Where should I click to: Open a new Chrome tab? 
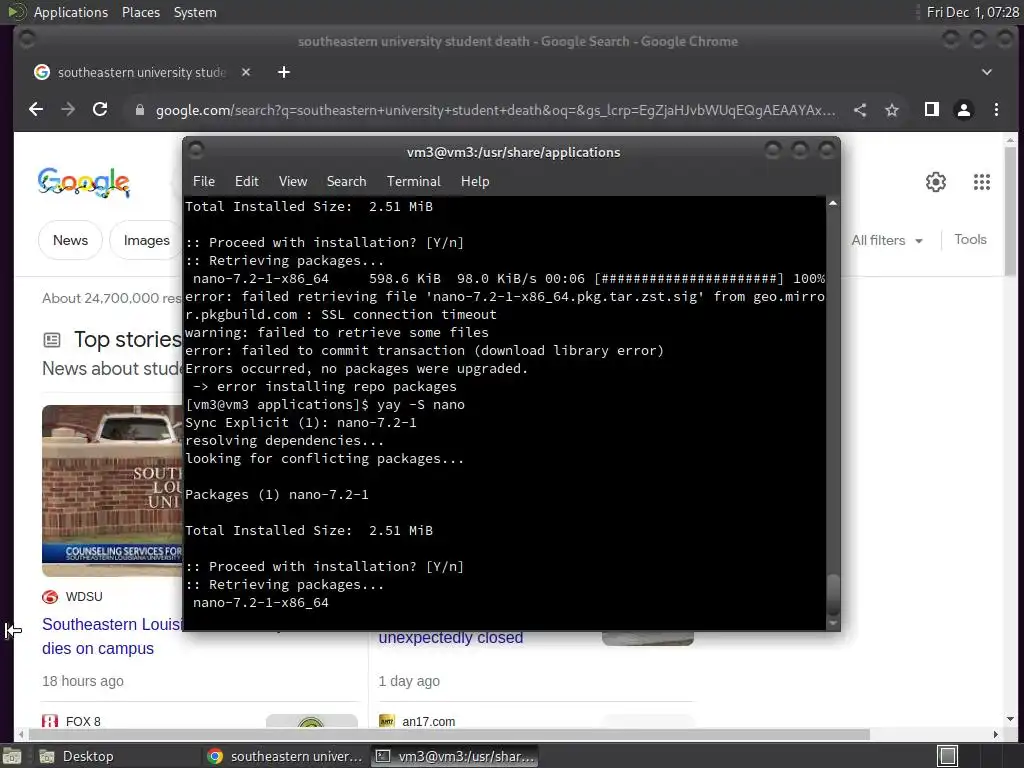pos(283,72)
